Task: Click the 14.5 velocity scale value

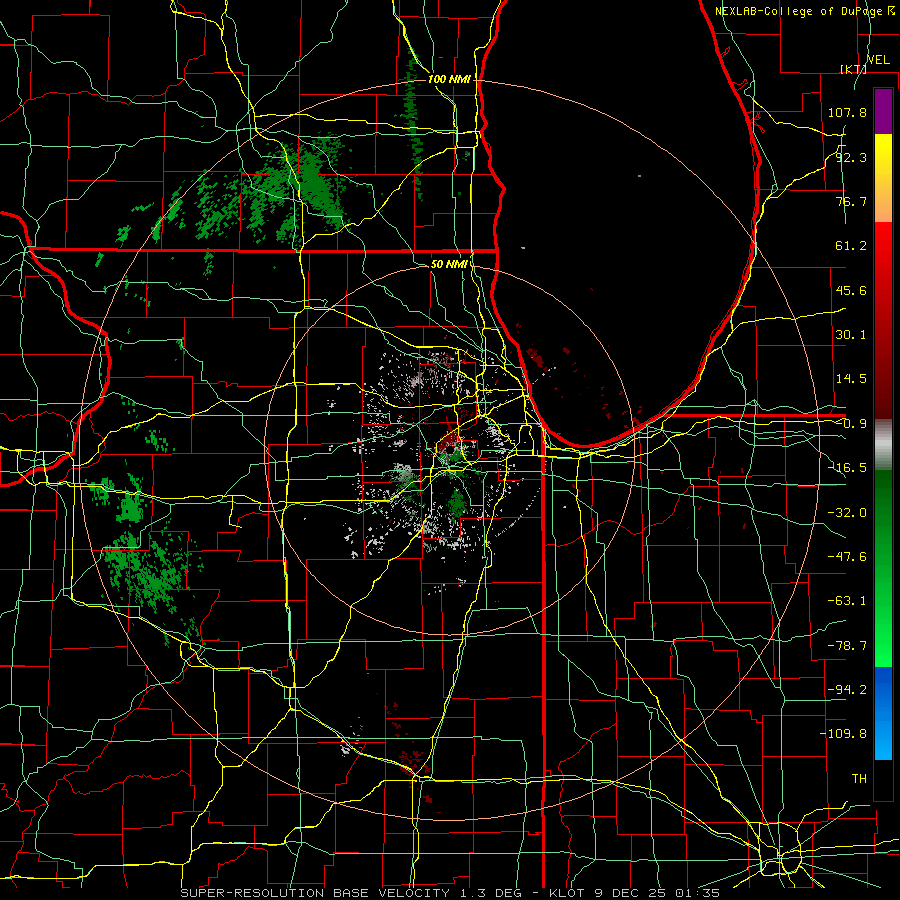Action: [851, 379]
